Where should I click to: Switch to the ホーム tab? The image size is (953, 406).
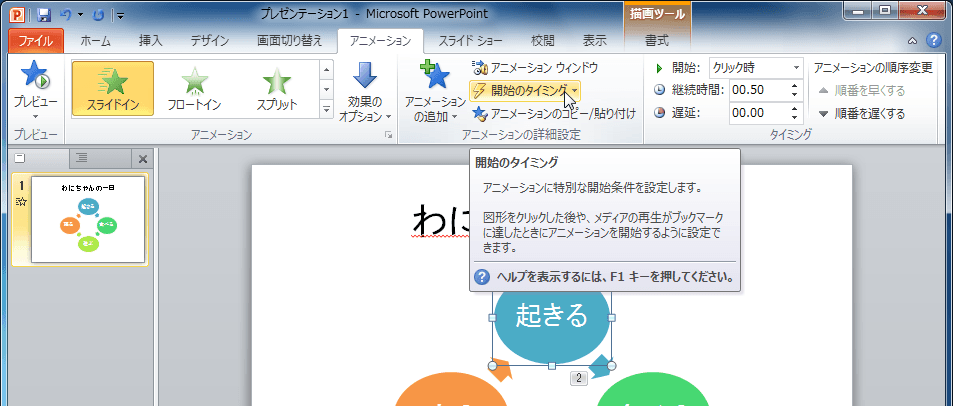95,41
